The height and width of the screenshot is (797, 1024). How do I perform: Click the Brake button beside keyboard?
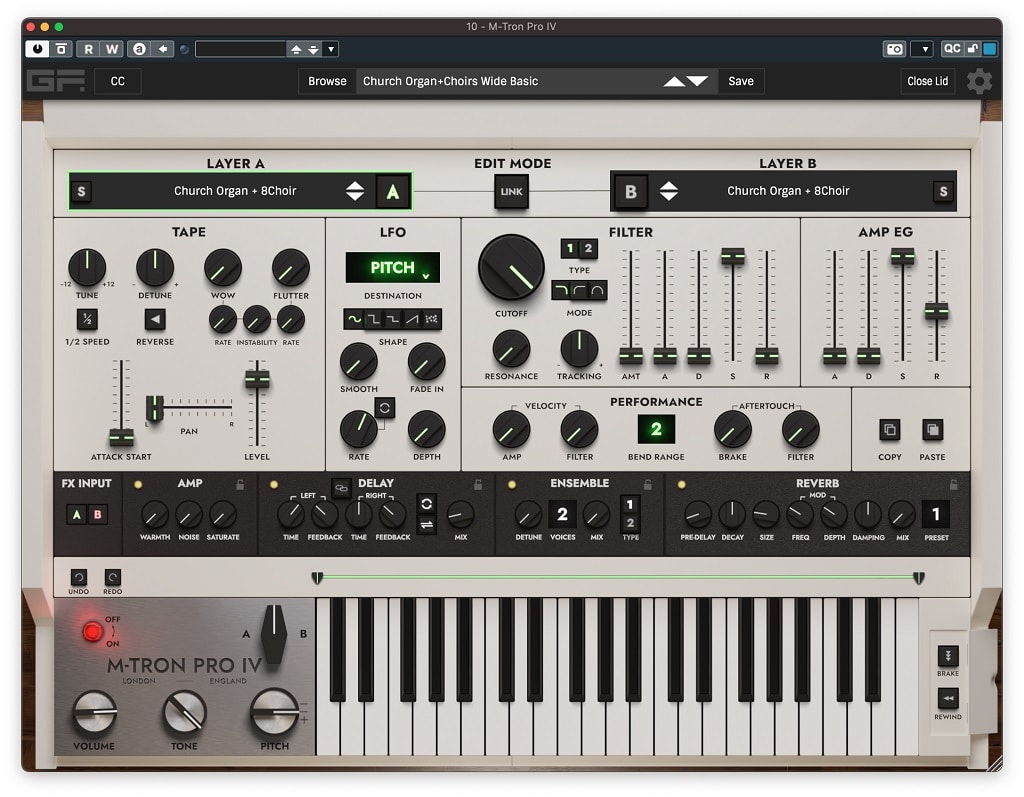pyautogui.click(x=948, y=655)
